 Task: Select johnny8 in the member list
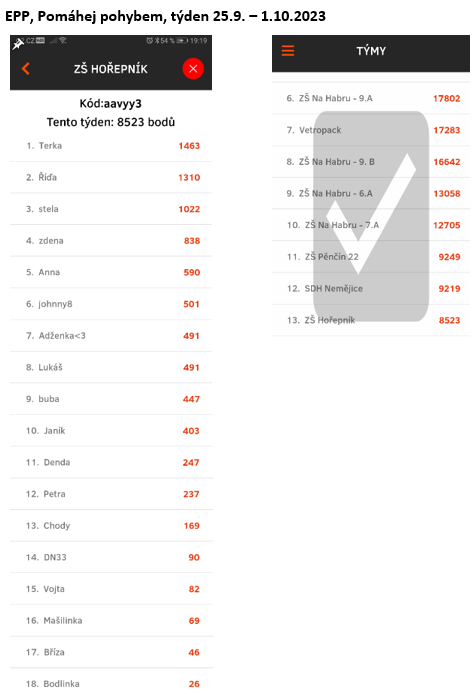(111, 304)
